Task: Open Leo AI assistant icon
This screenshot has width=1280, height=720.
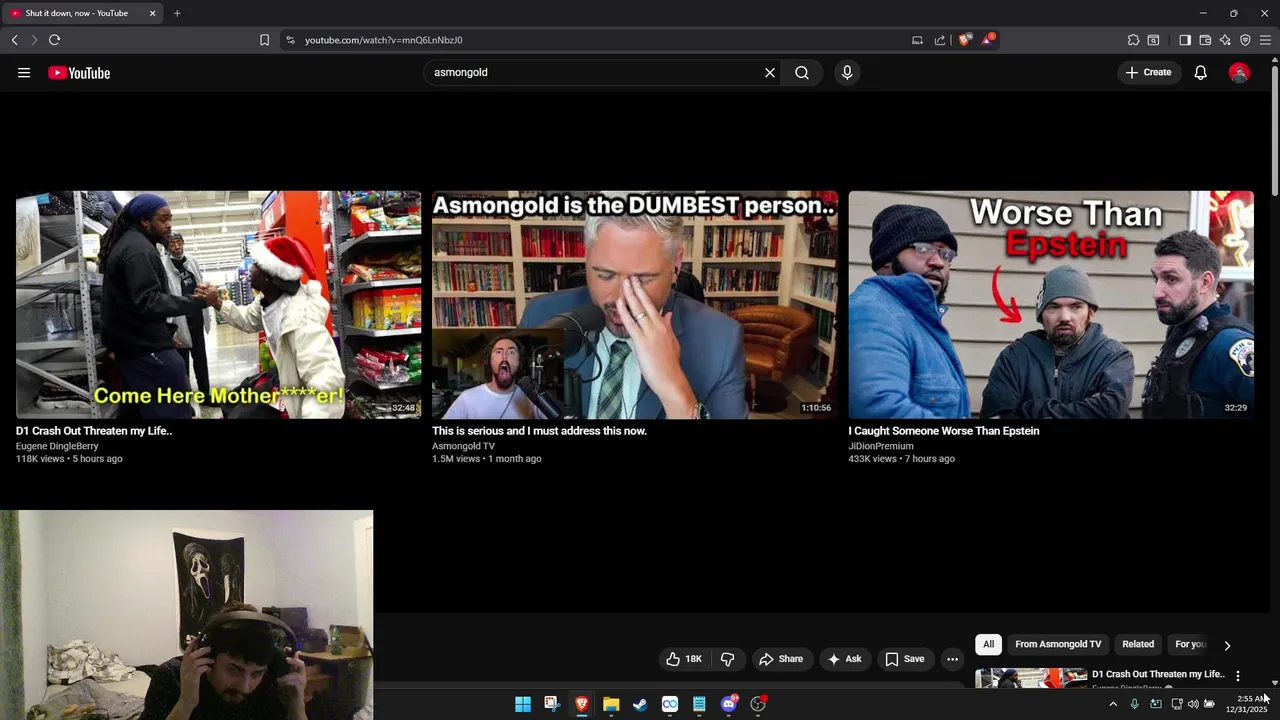Action: pos(1225,40)
